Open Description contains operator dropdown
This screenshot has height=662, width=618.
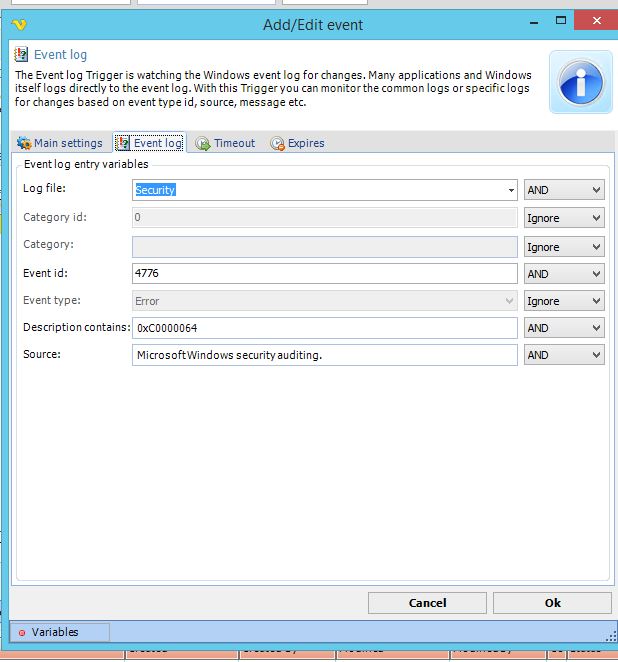coord(564,328)
